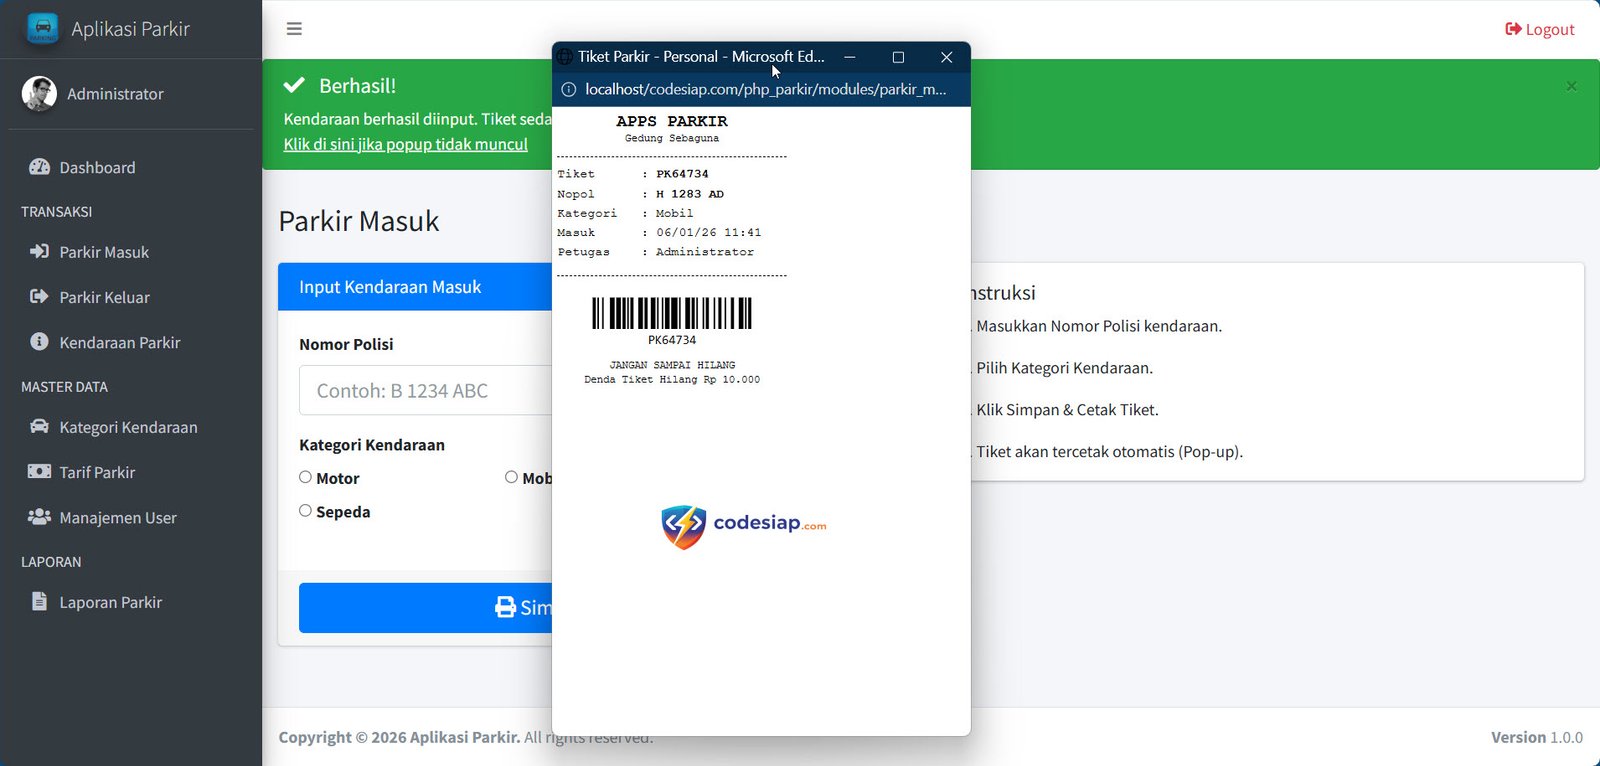Click the Administrator avatar picture
This screenshot has width=1600, height=766.
[x=39, y=93]
